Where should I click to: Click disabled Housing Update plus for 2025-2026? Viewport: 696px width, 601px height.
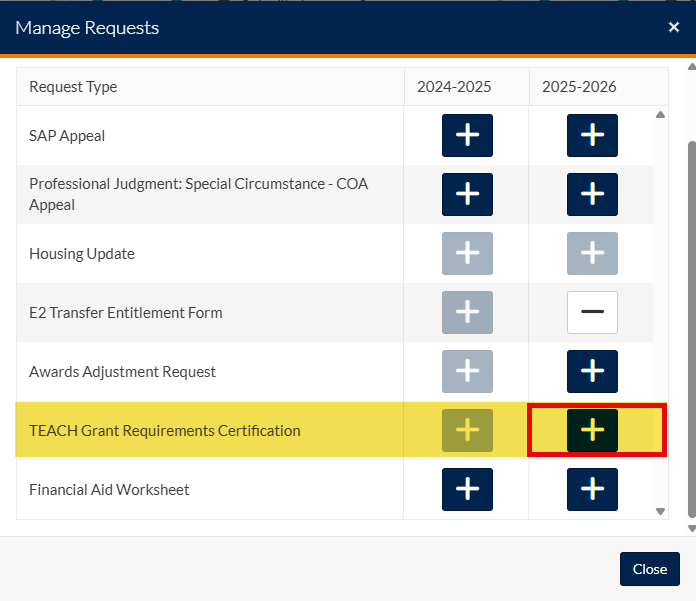pos(592,253)
